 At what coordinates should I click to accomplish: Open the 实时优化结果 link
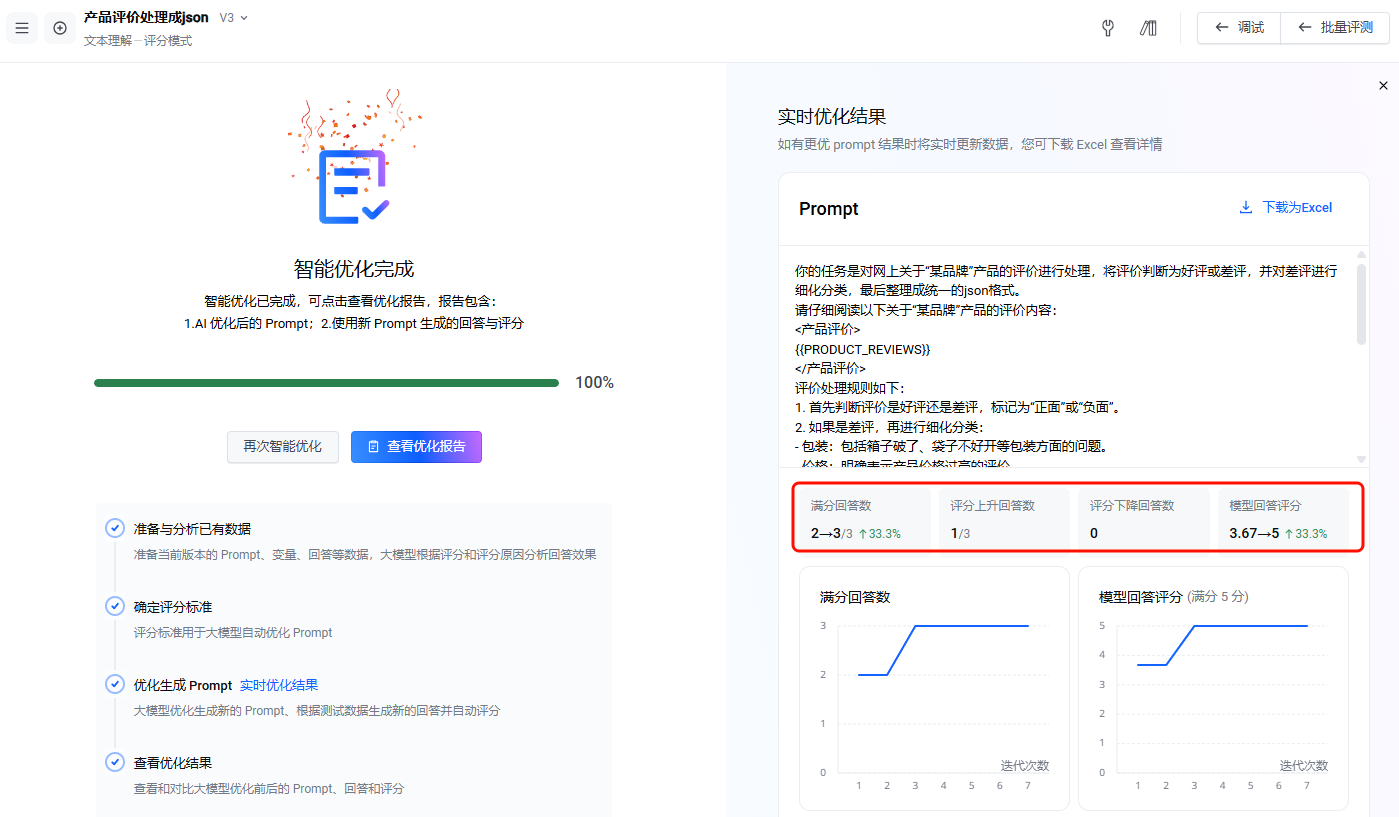tap(279, 685)
